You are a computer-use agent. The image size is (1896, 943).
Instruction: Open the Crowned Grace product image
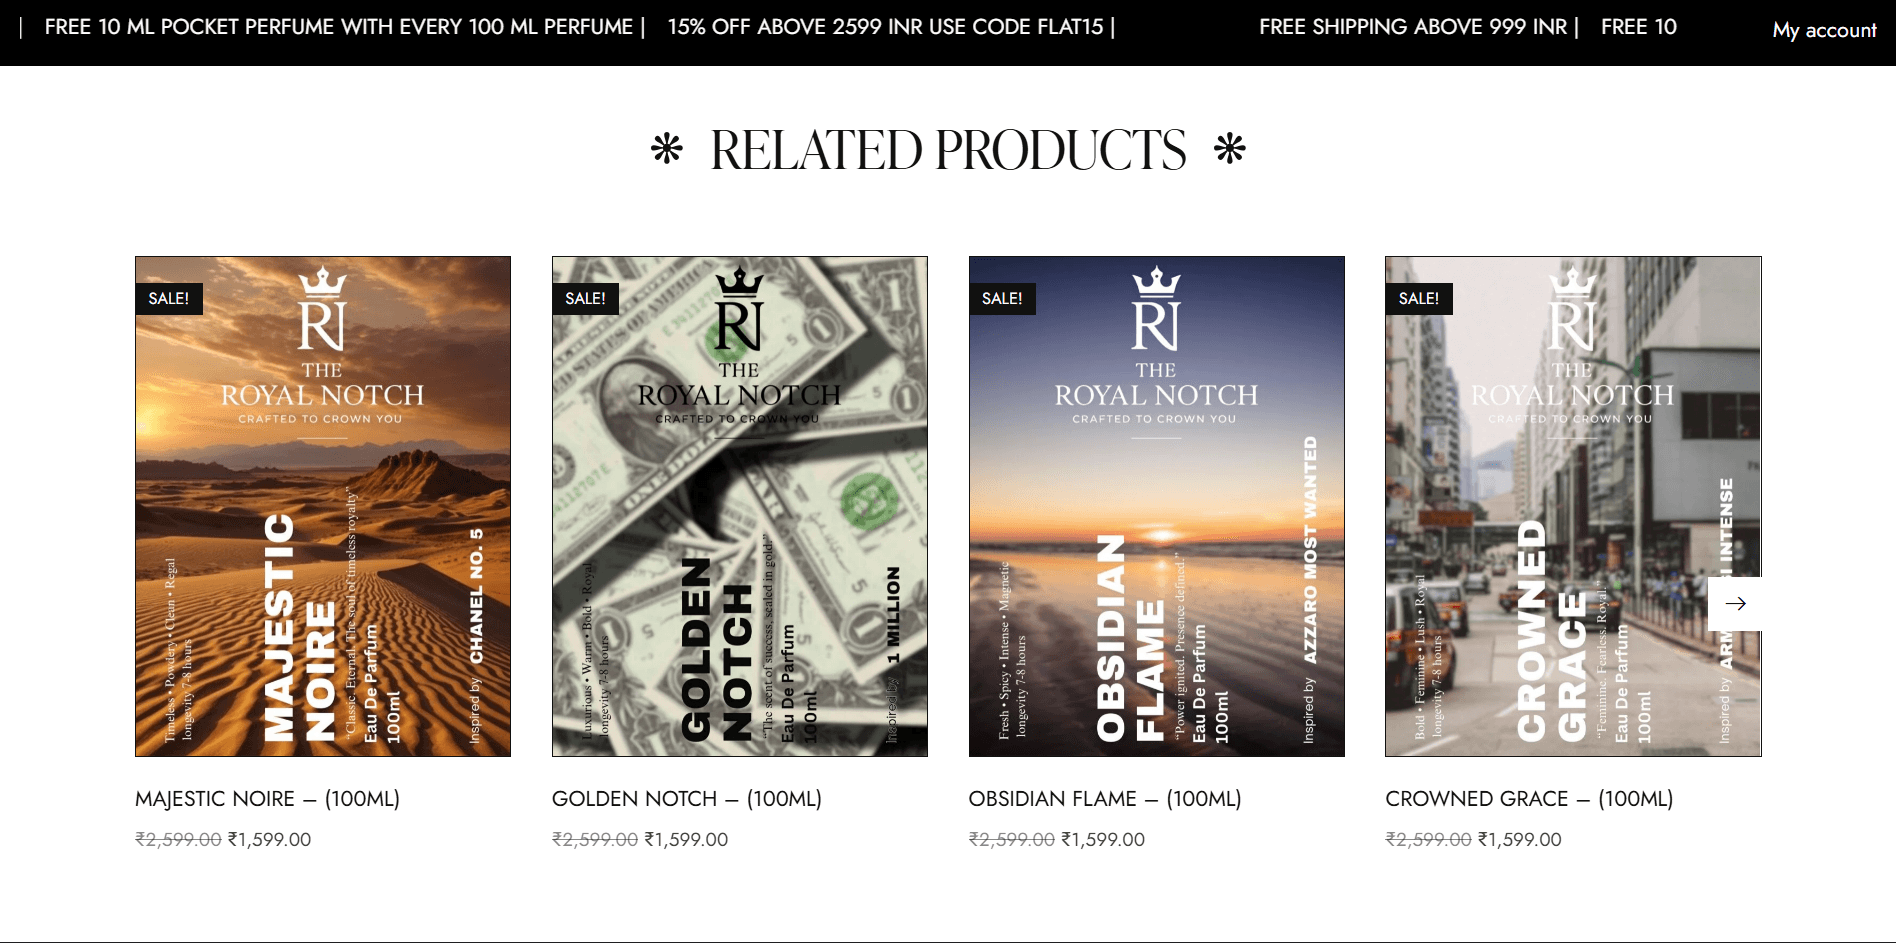tap(1573, 506)
